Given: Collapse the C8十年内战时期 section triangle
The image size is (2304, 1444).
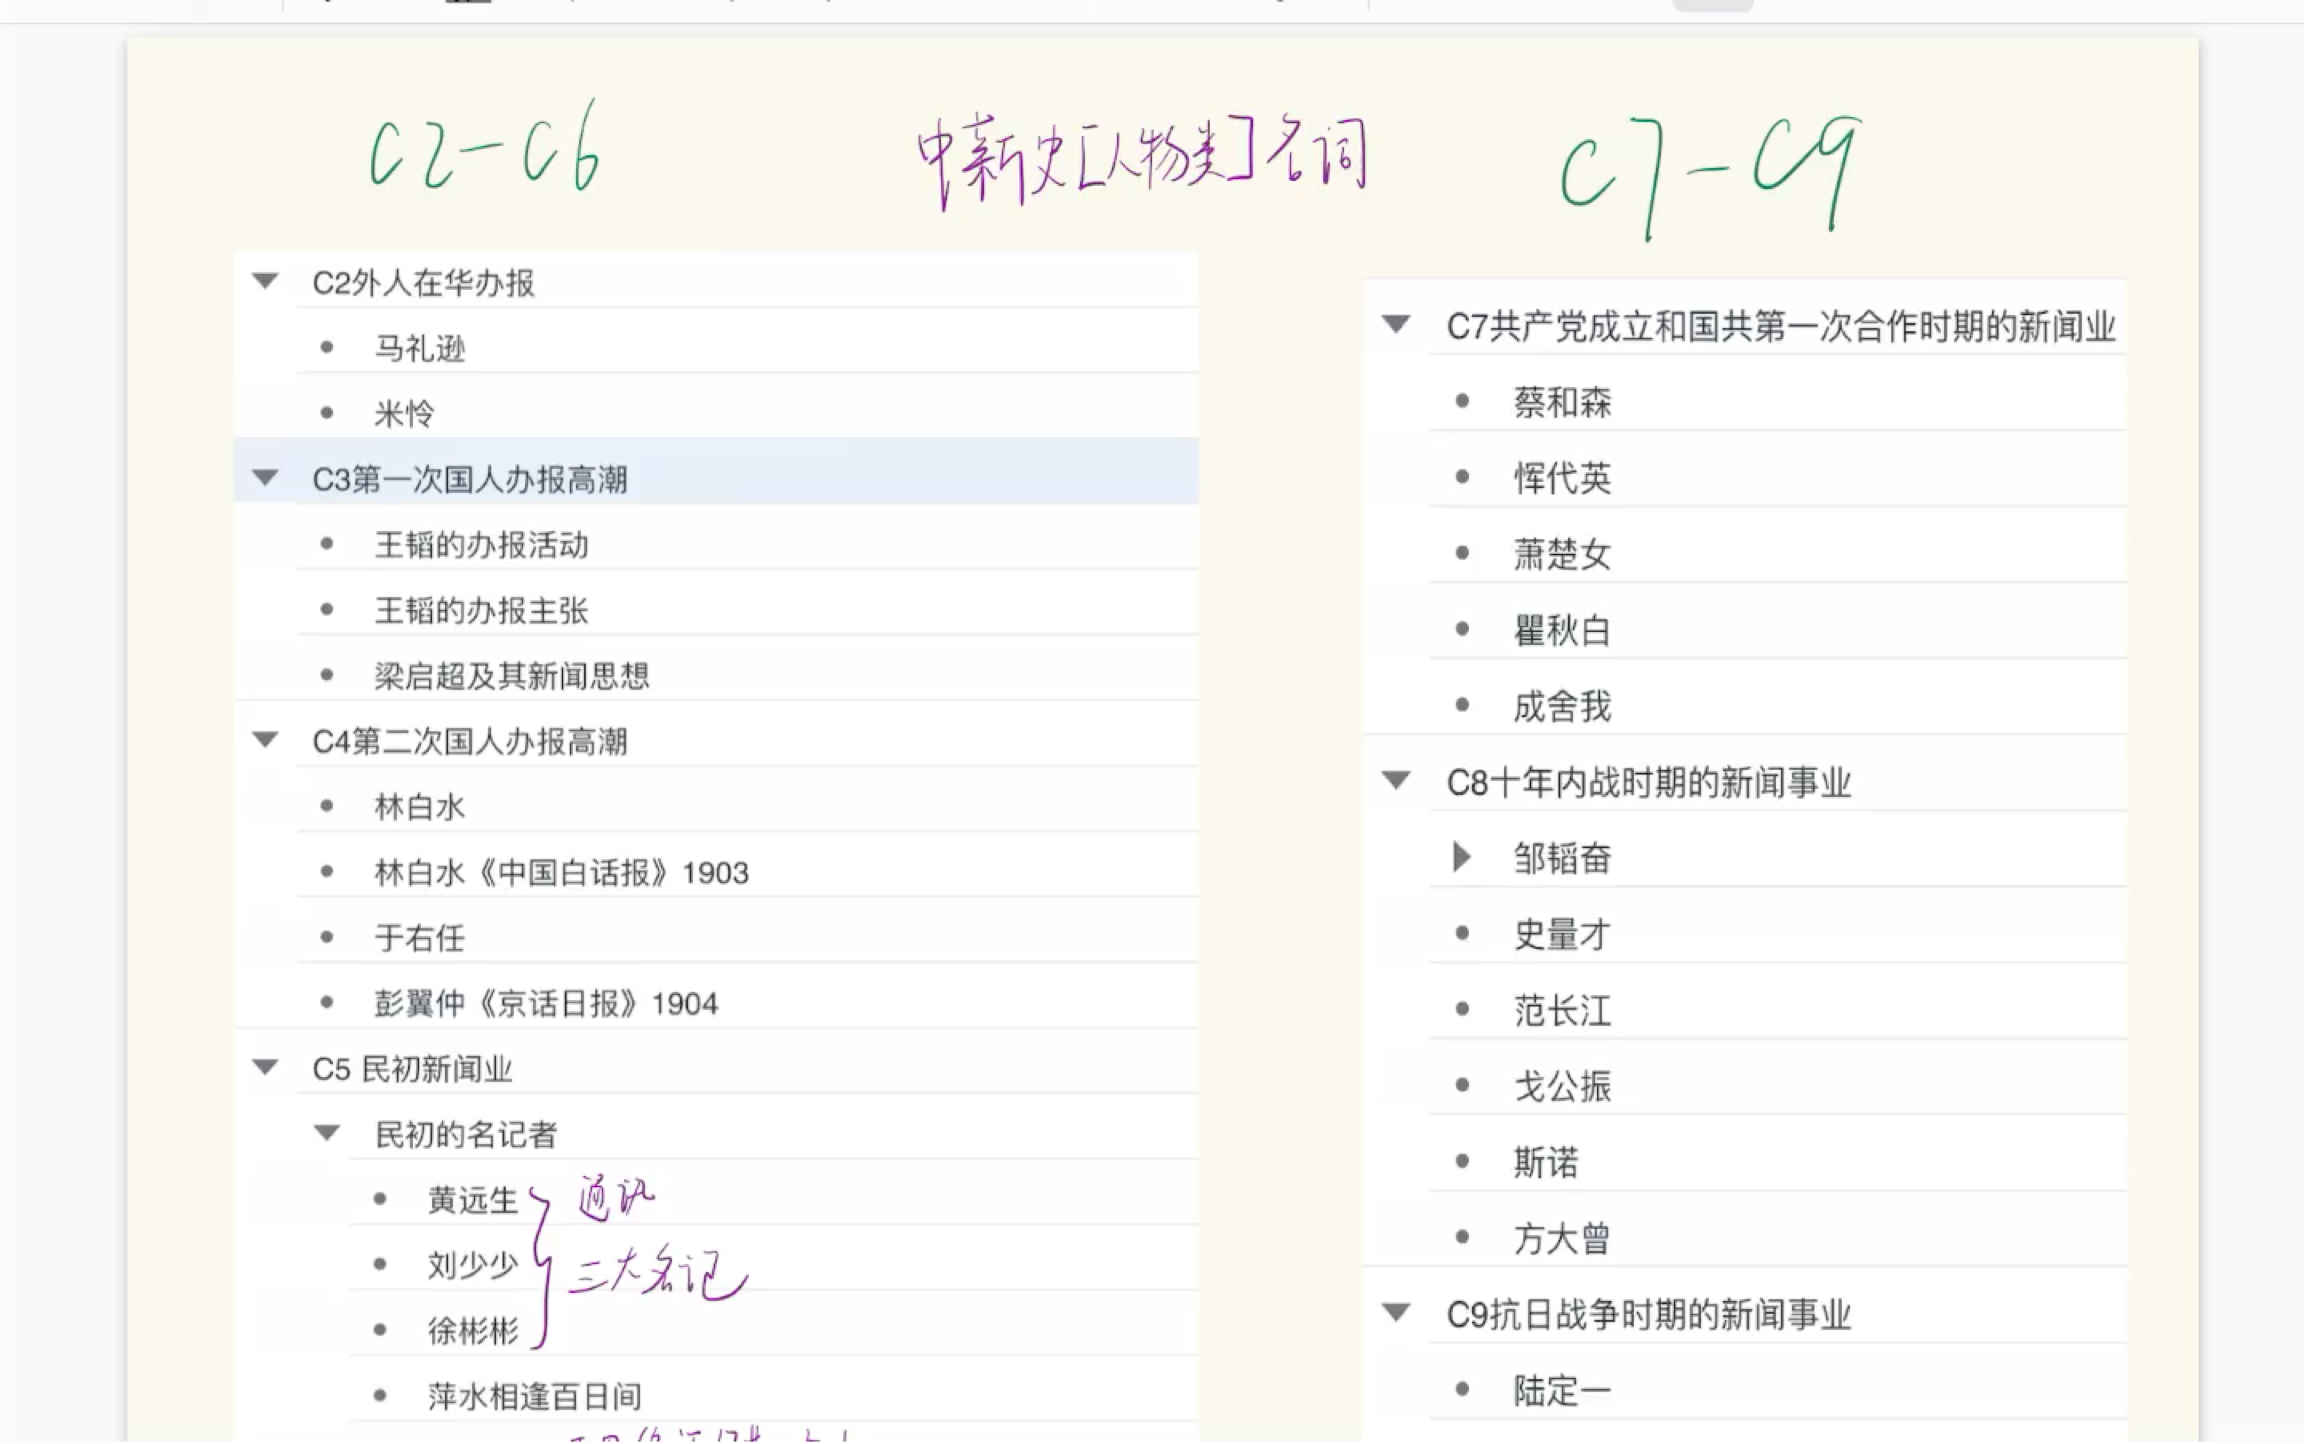Looking at the screenshot, I should (1396, 780).
